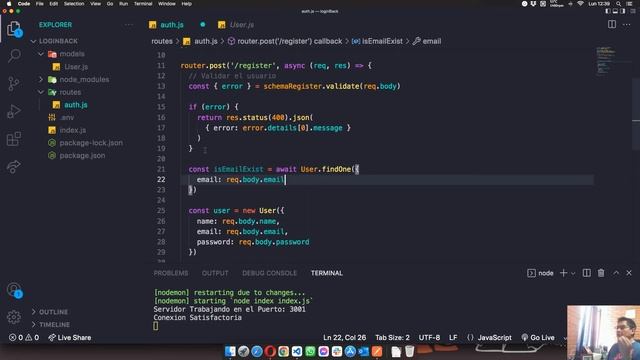The image size is (640, 360).
Task: Split the editor to the right
Action: [611, 24]
